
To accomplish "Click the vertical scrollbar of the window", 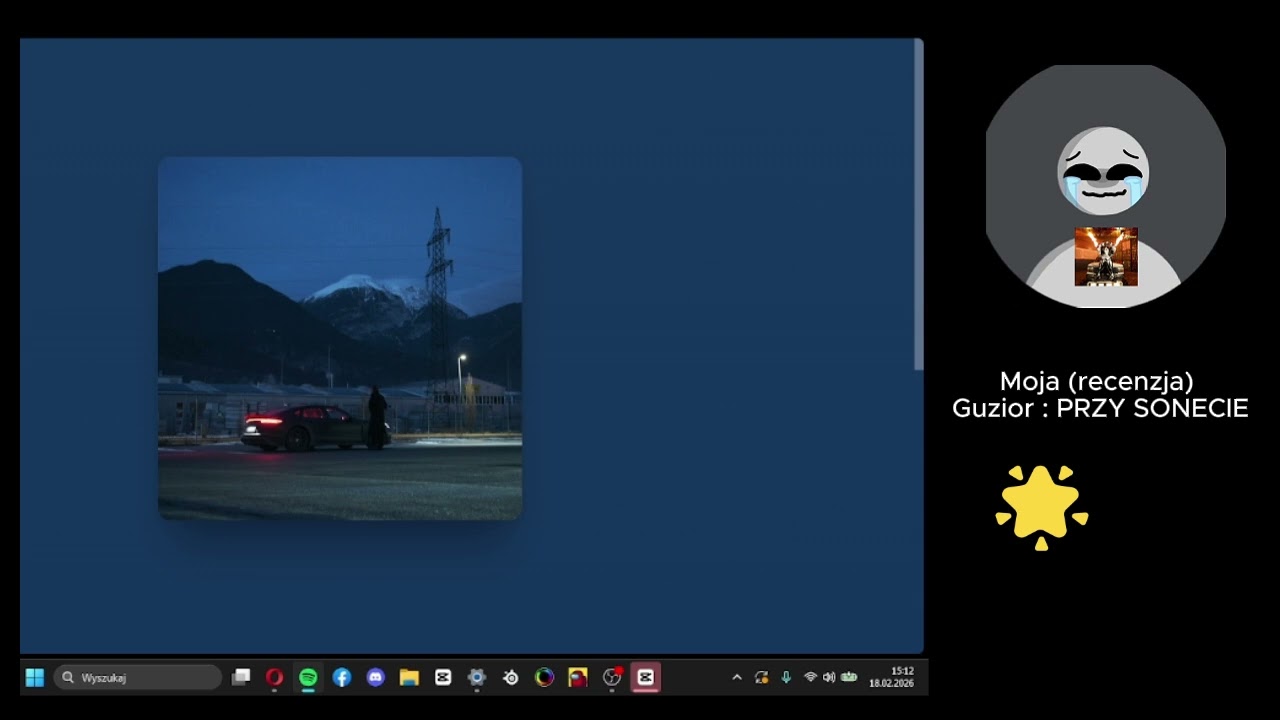I will pos(919,205).
